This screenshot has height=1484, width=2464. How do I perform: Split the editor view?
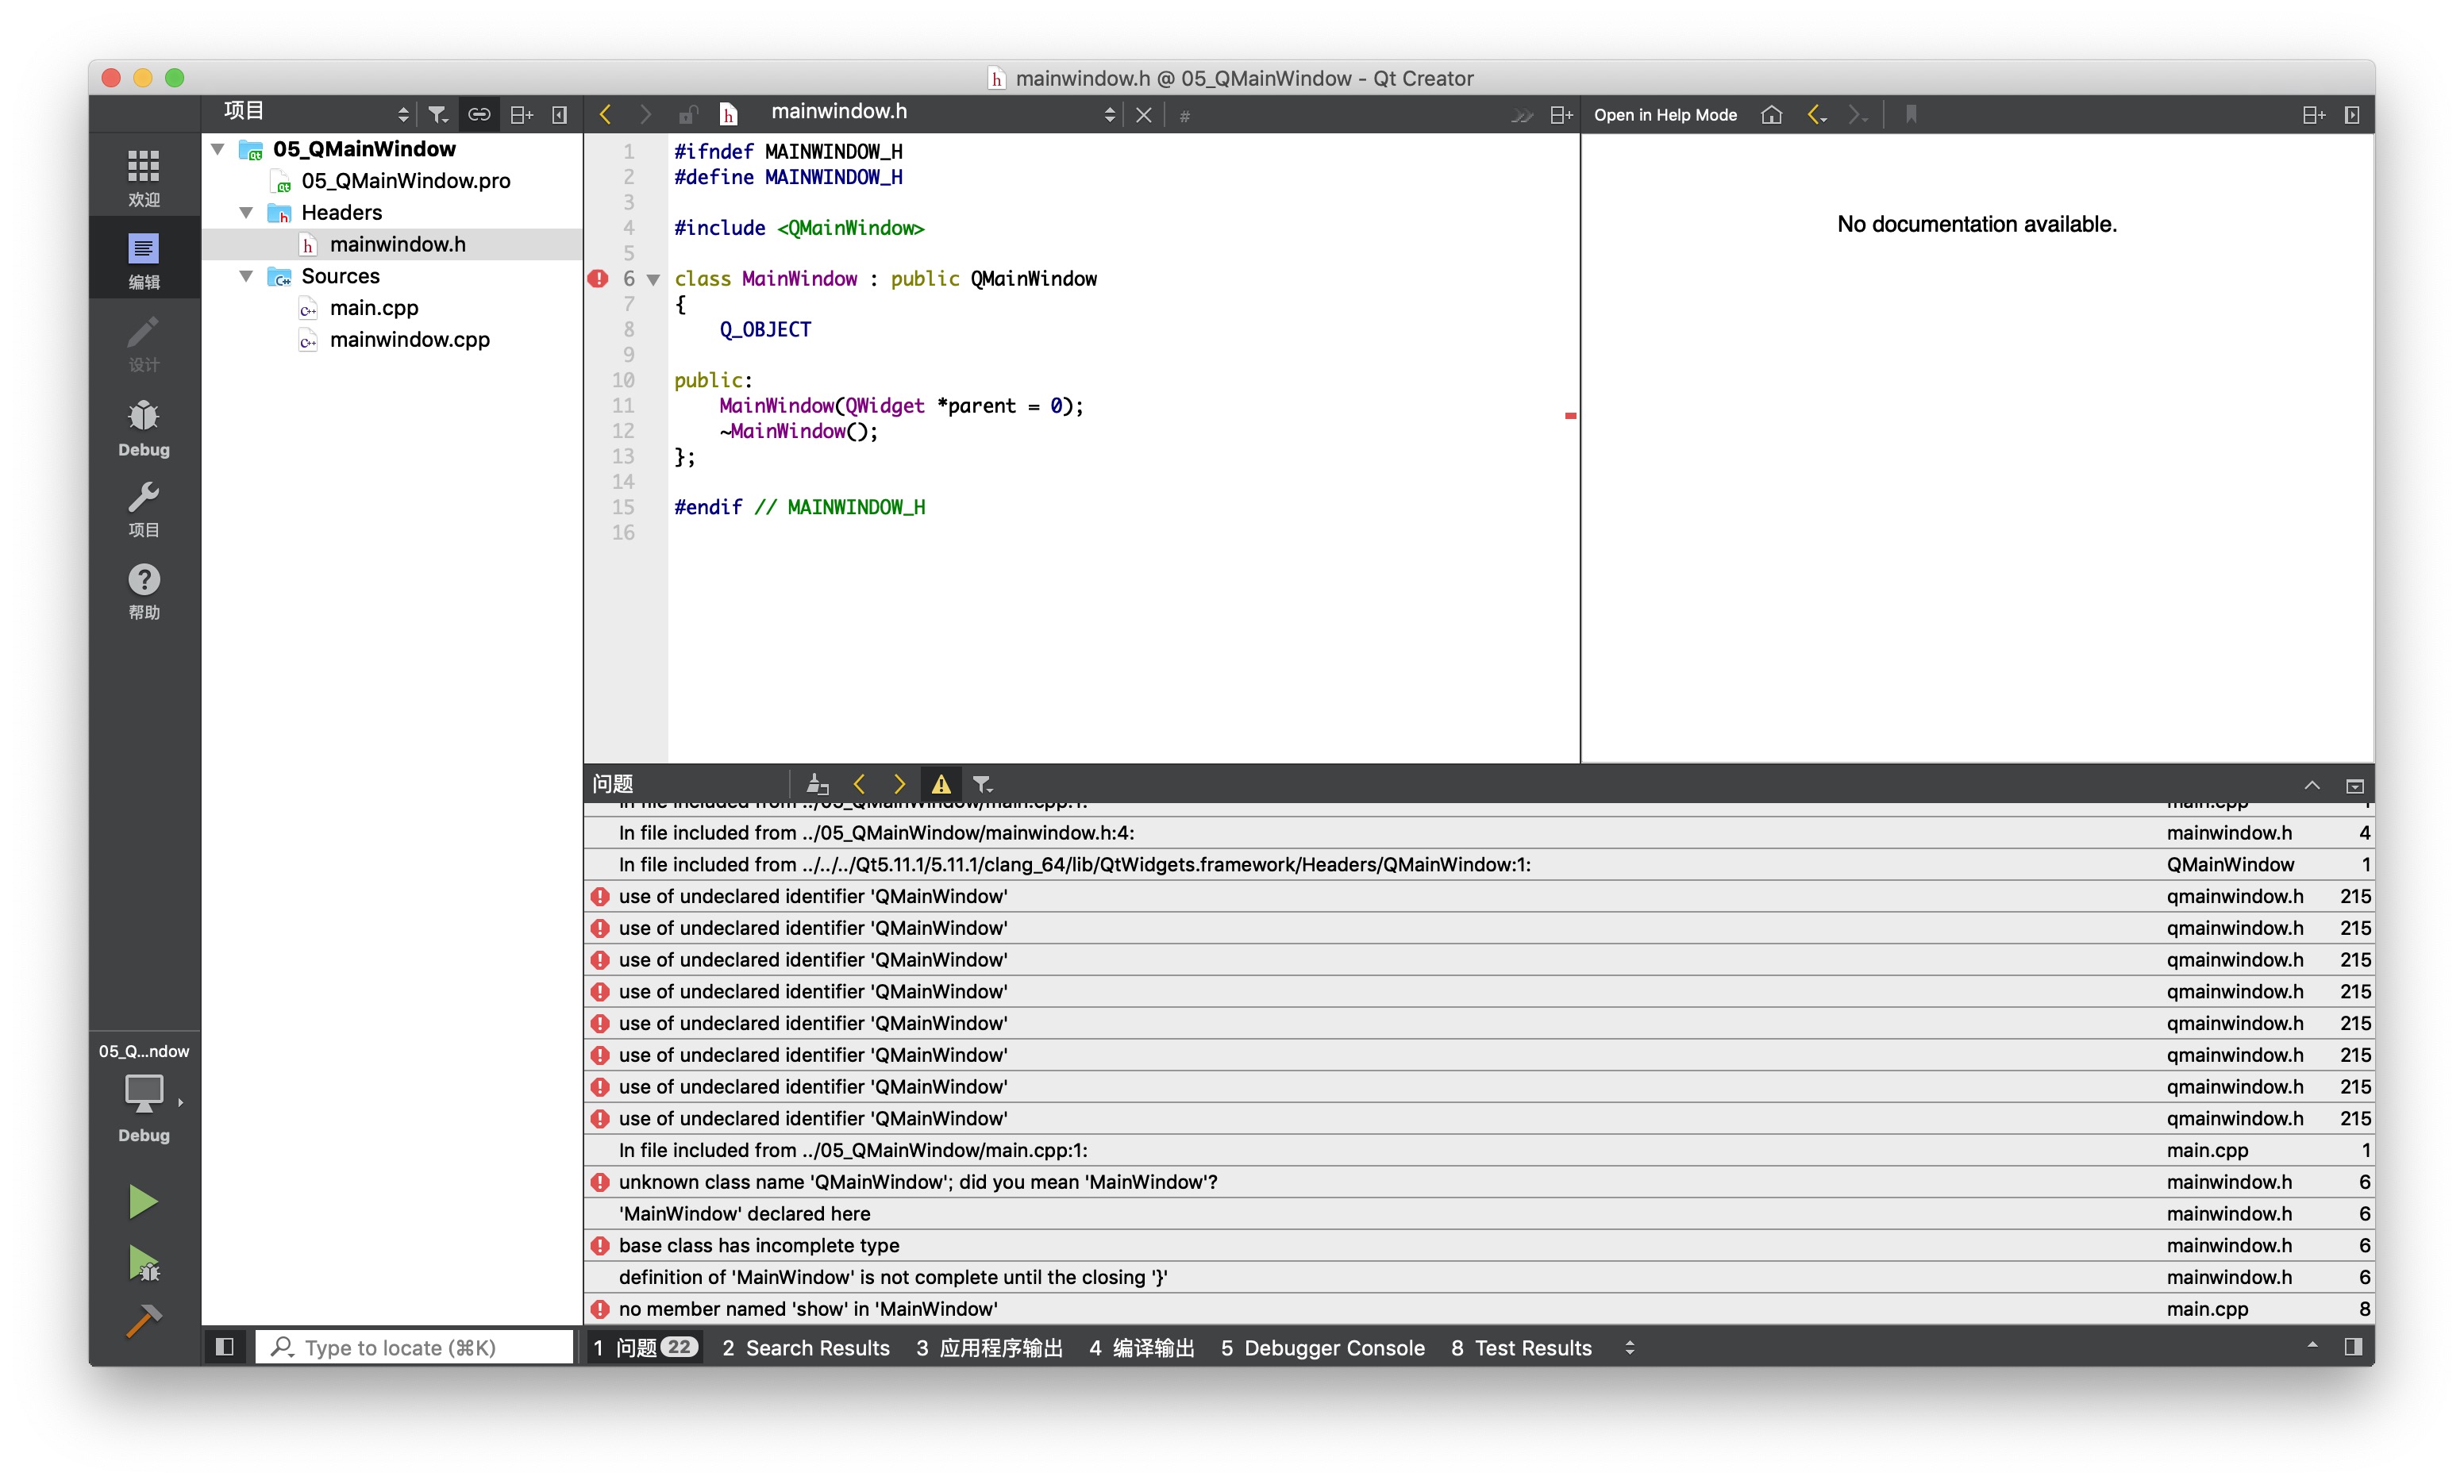point(1561,115)
